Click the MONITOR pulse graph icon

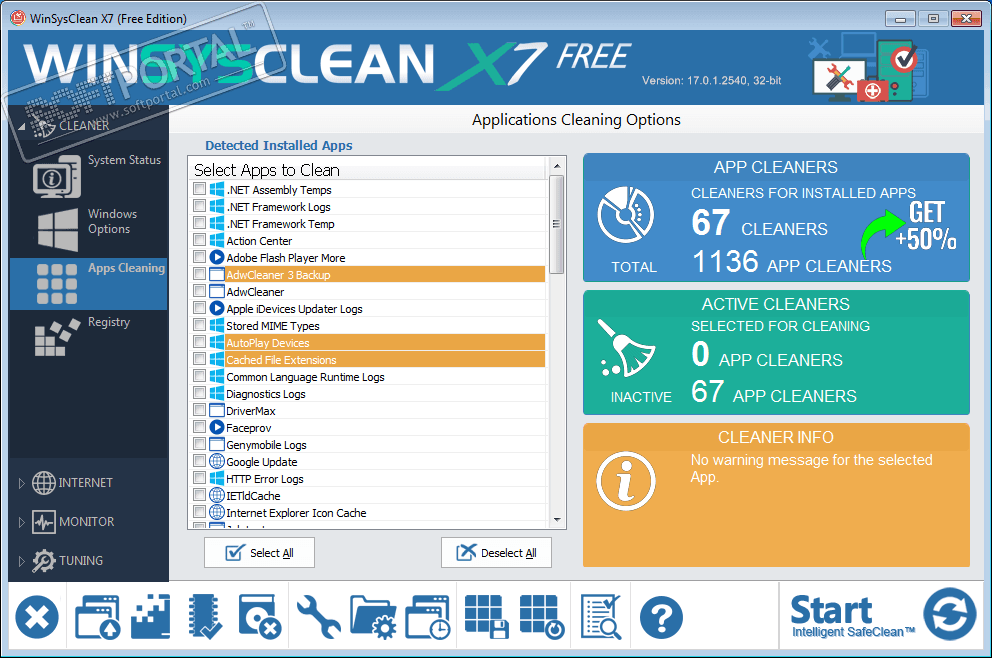[x=44, y=522]
